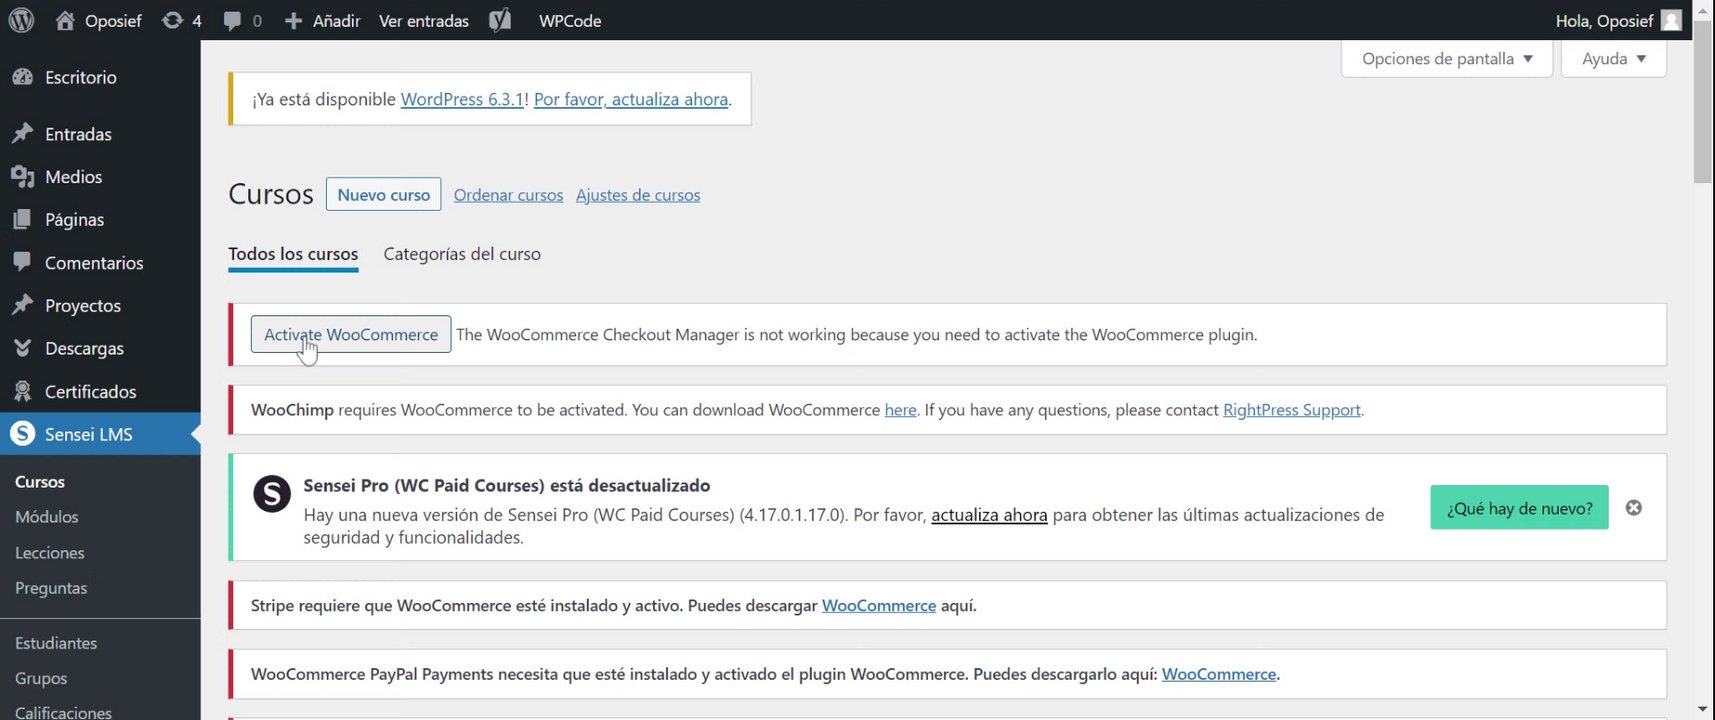Open the Yoast SEO toolbar icon
This screenshot has height=720, width=1715.
500,20
